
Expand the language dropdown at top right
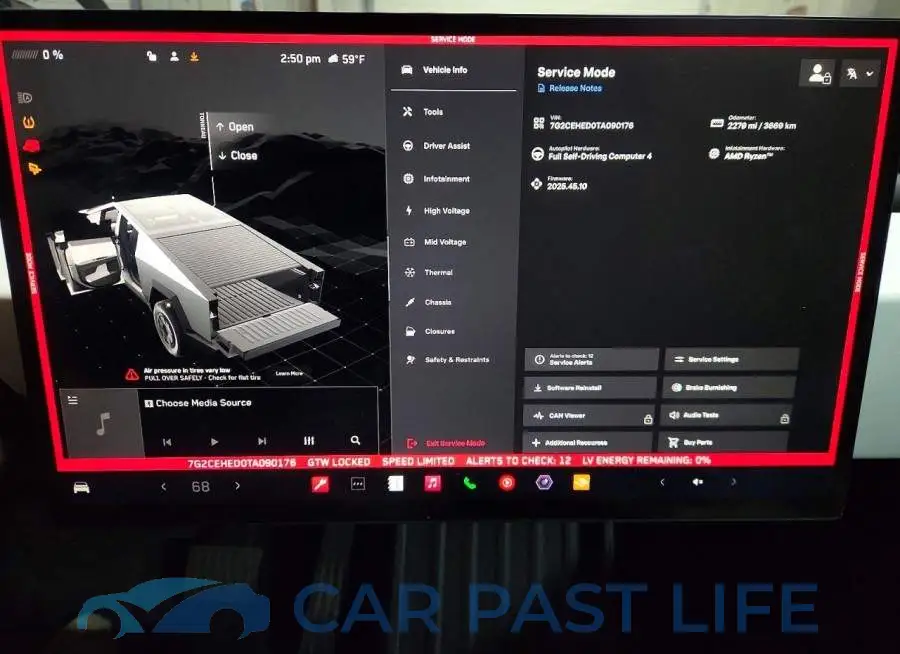(x=860, y=73)
